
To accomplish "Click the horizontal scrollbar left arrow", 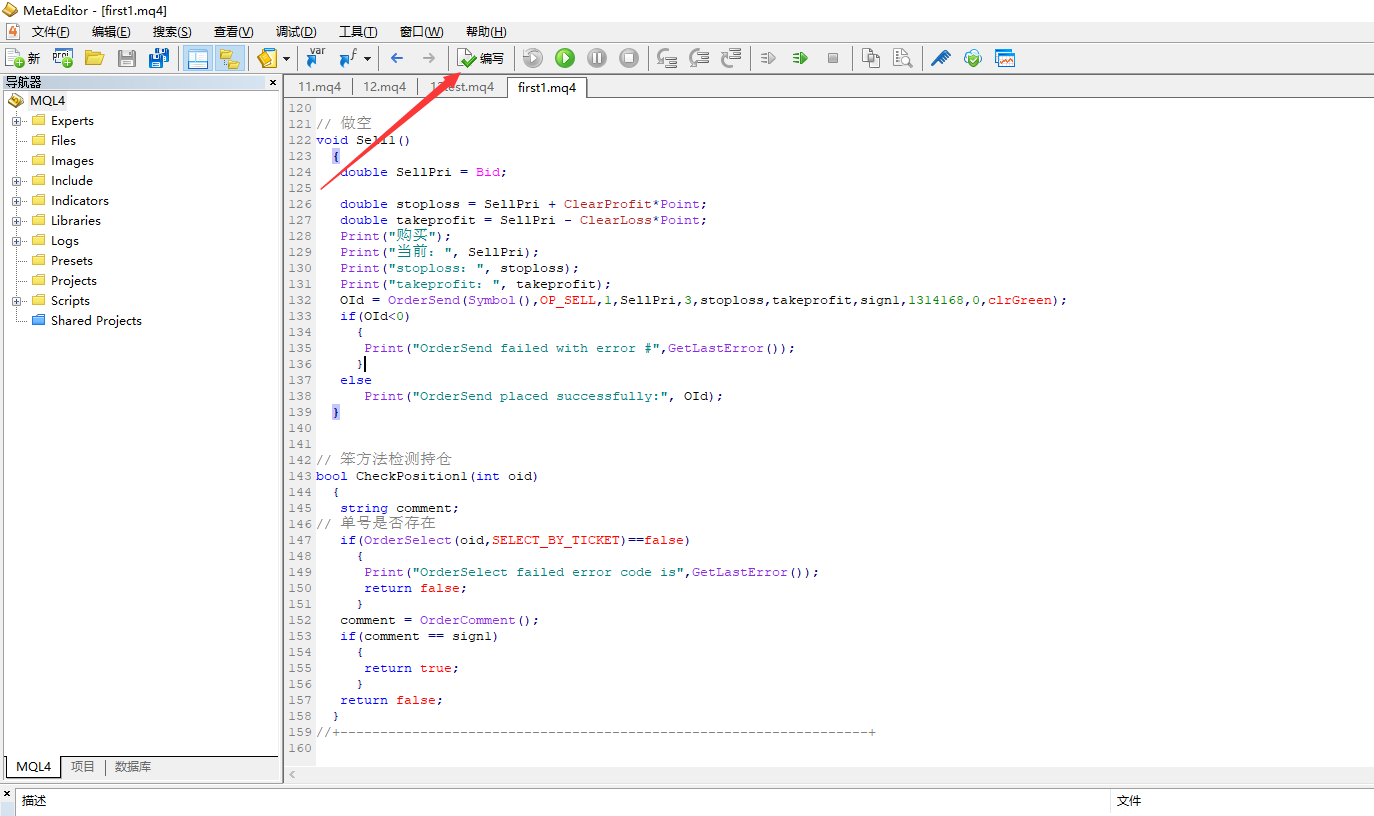I will (292, 775).
